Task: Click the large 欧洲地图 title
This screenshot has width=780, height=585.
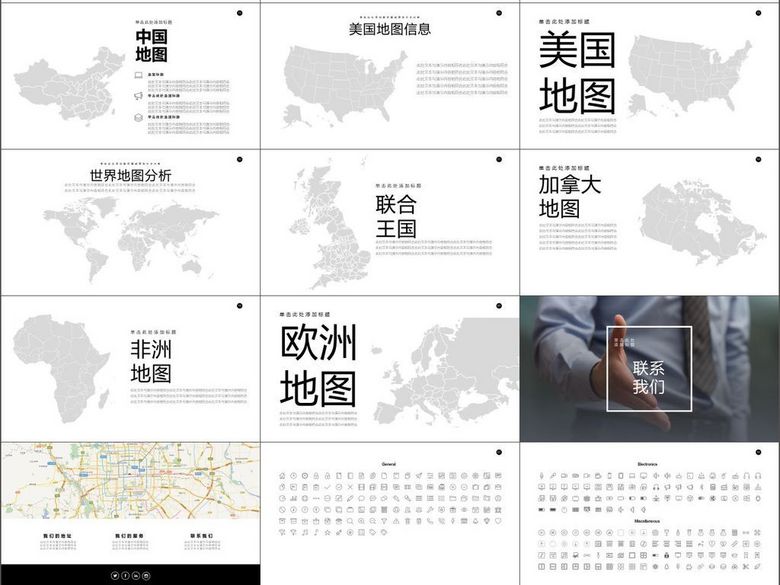Action: click(318, 365)
